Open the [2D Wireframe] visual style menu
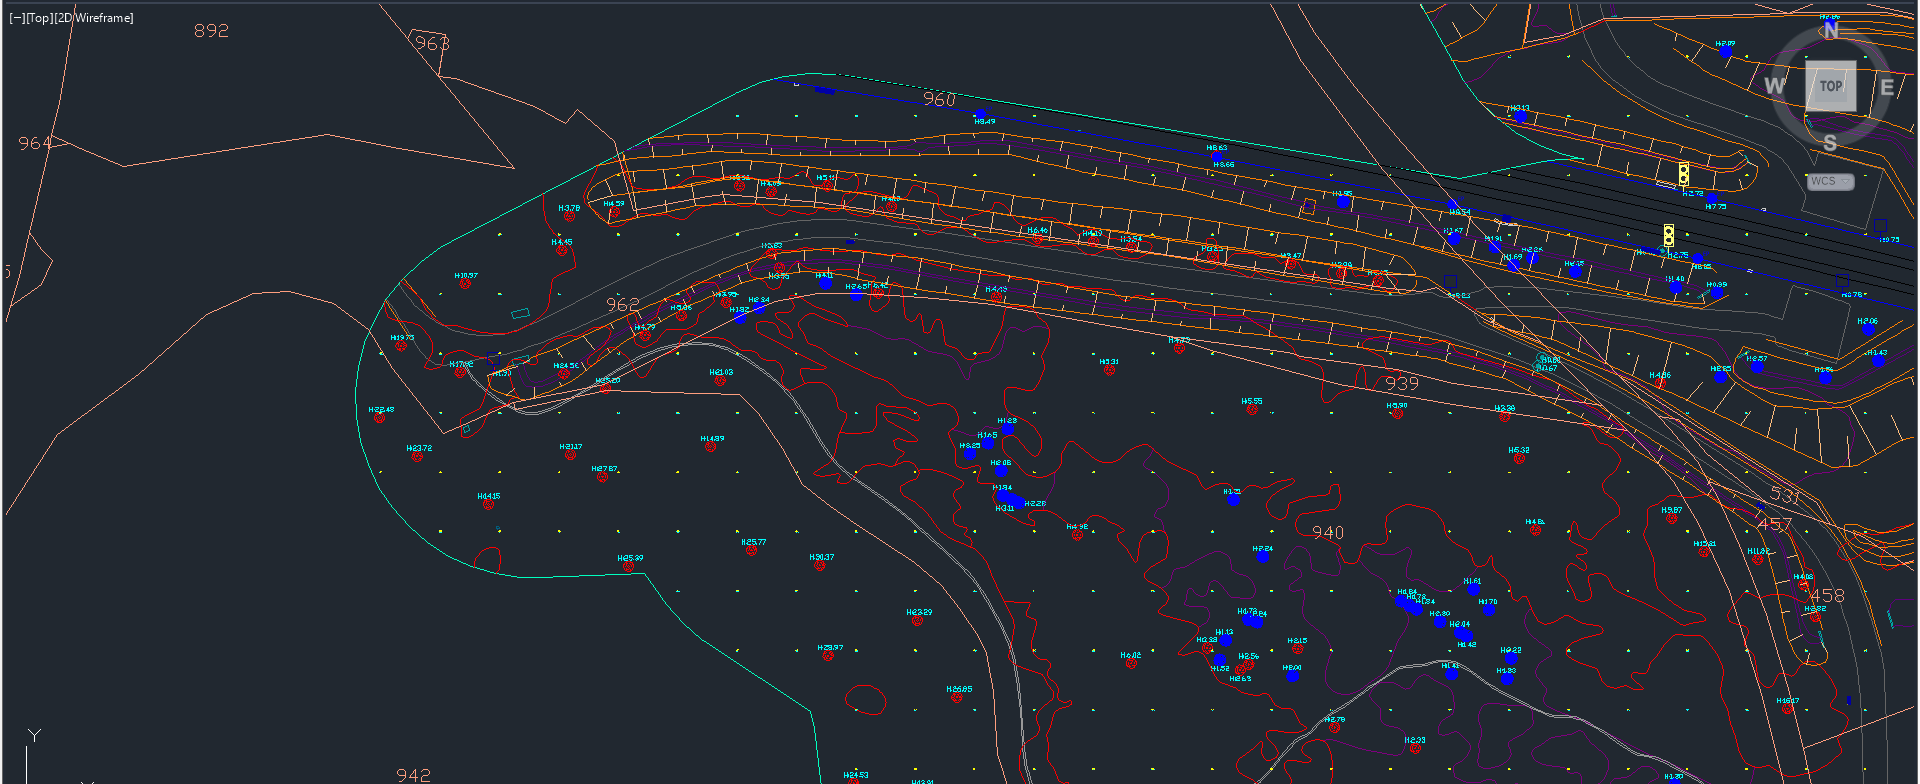Image resolution: width=1920 pixels, height=784 pixels. (x=95, y=18)
